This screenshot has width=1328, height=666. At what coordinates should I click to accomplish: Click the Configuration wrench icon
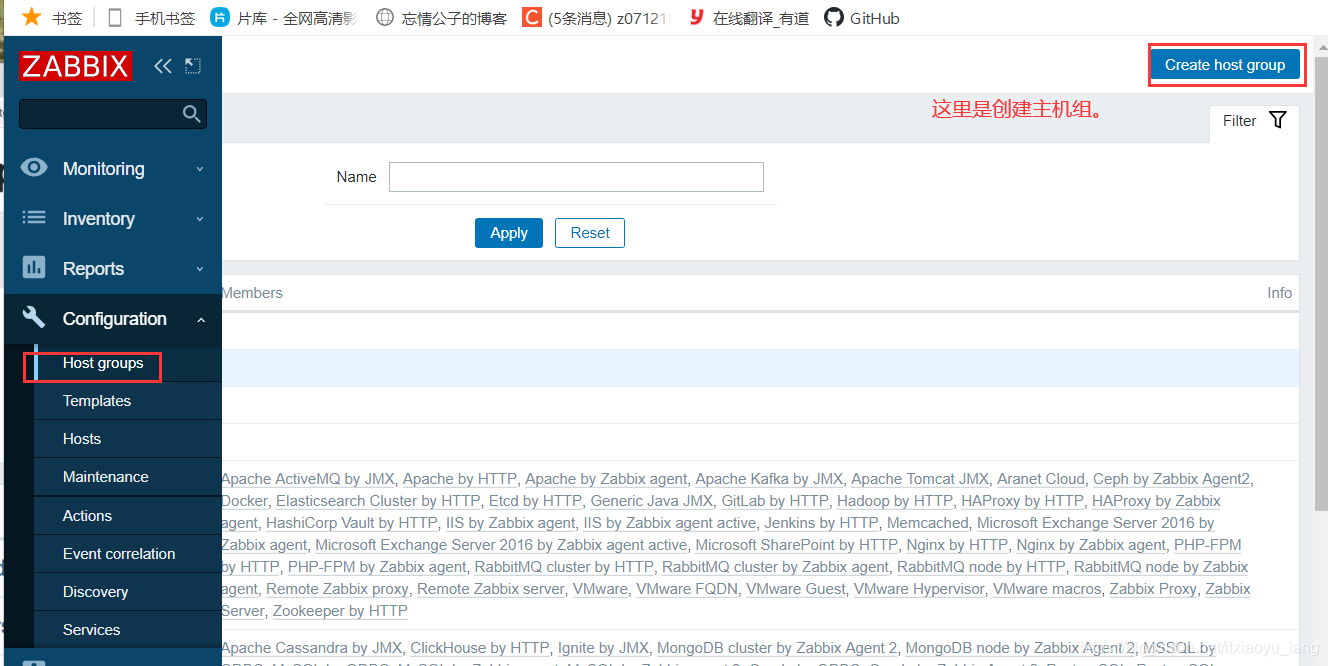(x=34, y=317)
